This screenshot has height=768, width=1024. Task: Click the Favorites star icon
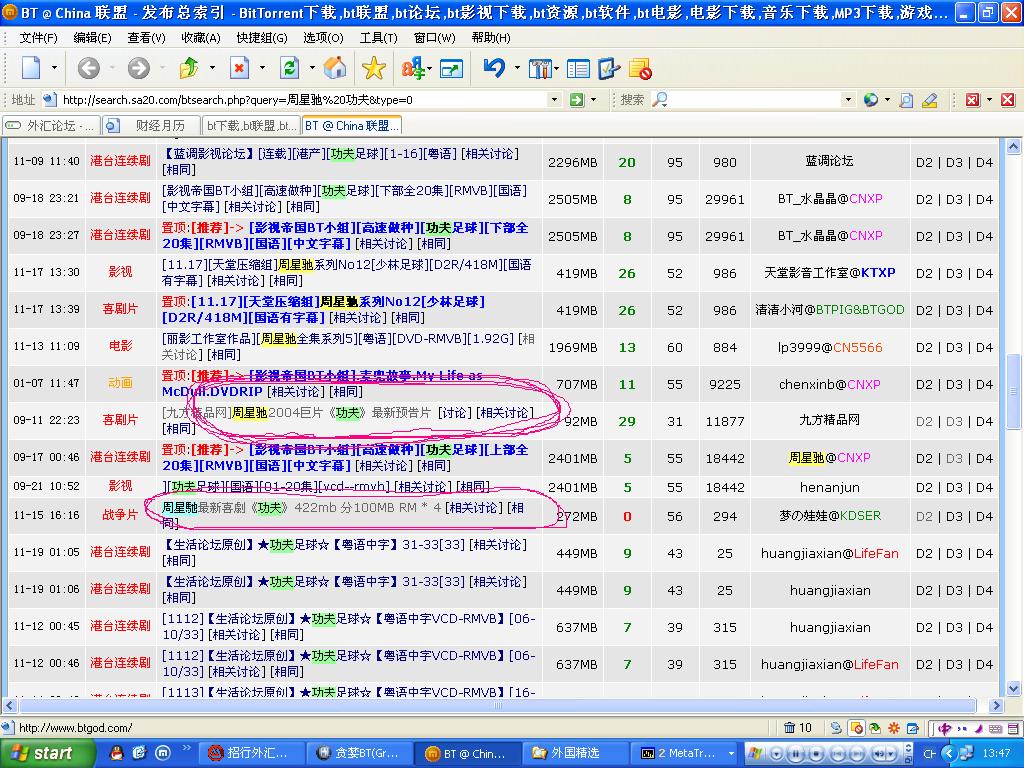point(374,68)
